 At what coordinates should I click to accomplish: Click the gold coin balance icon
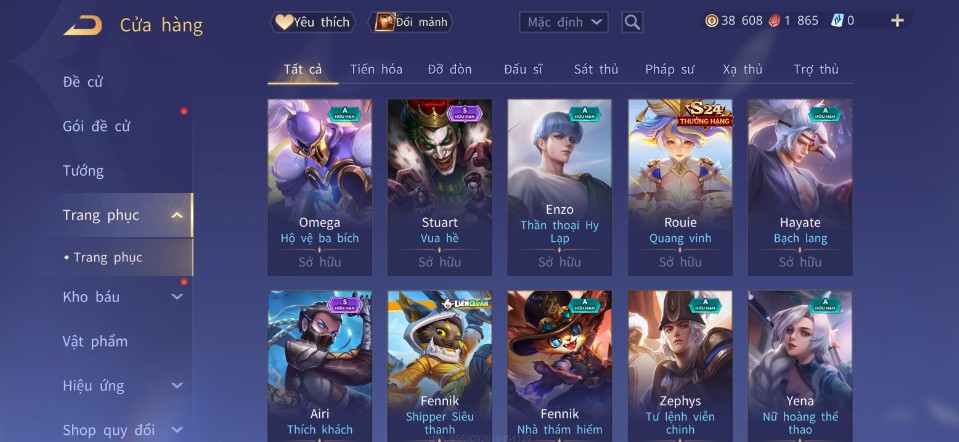(711, 21)
